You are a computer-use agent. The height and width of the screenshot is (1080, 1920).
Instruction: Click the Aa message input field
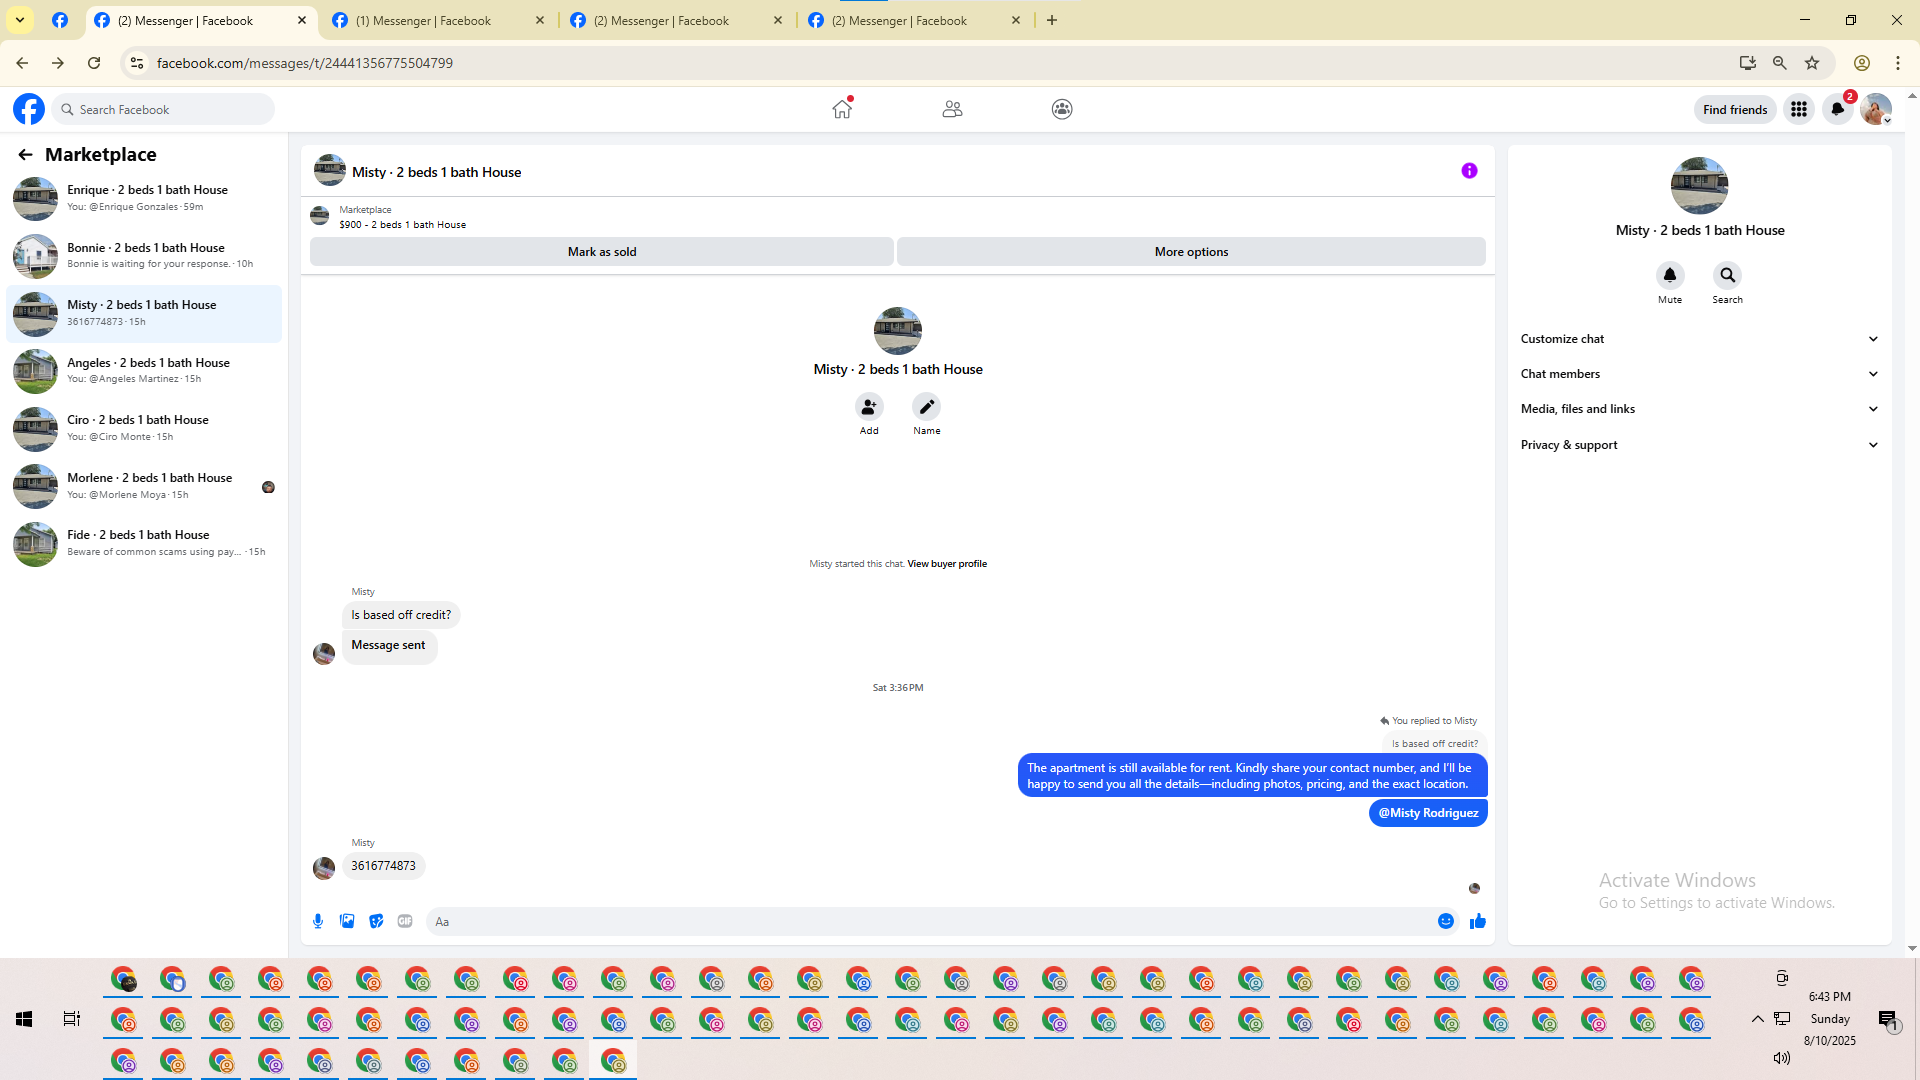point(930,921)
